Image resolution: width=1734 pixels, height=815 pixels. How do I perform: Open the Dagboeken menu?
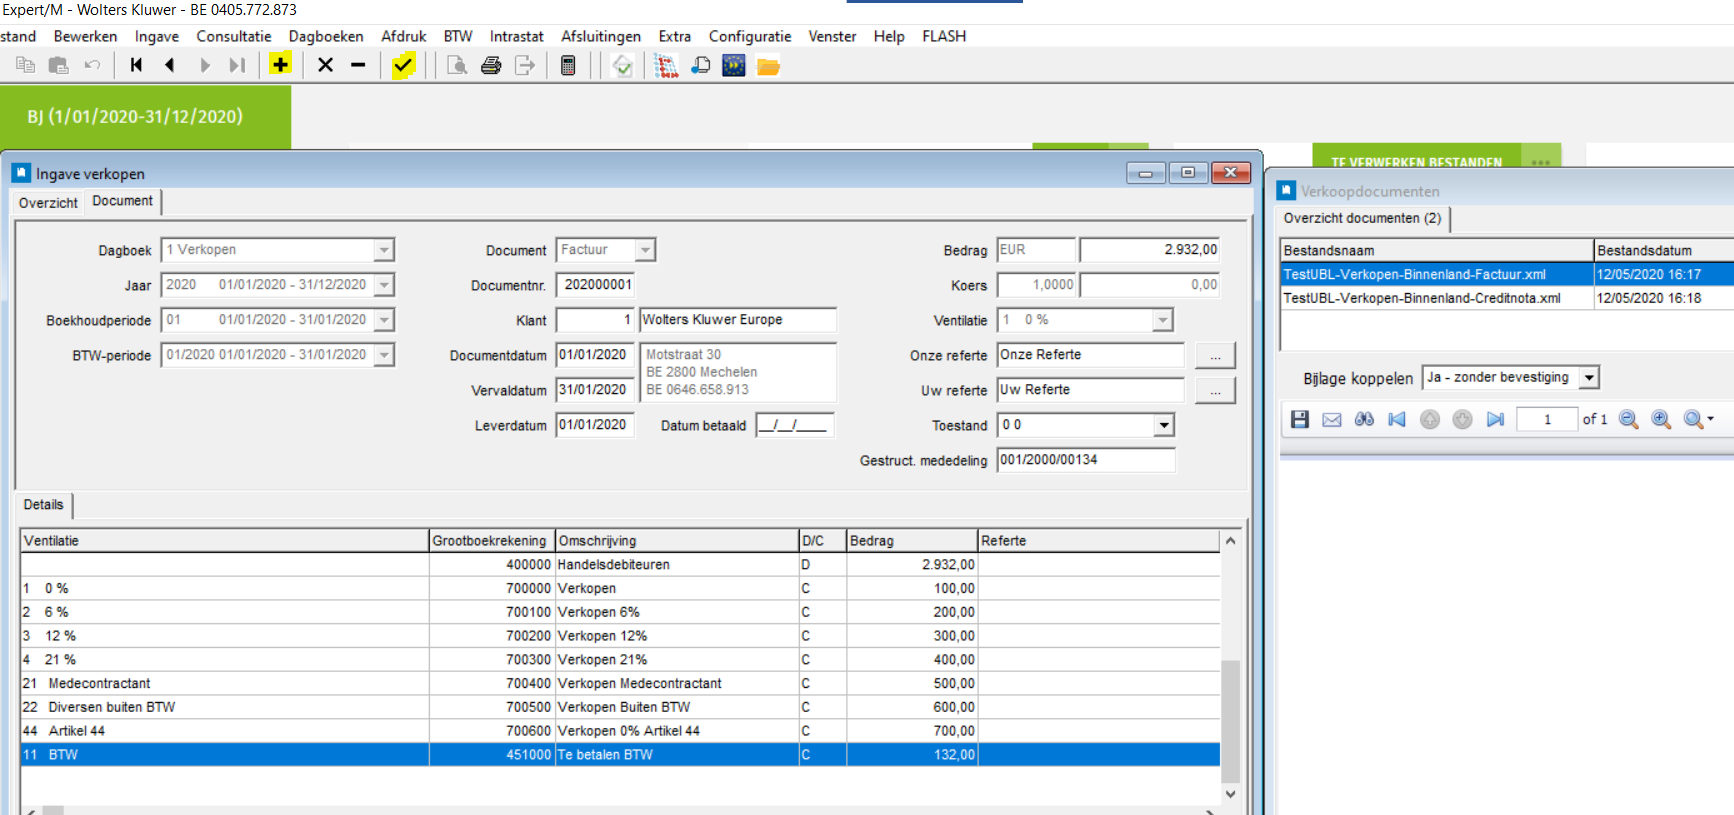tap(326, 36)
